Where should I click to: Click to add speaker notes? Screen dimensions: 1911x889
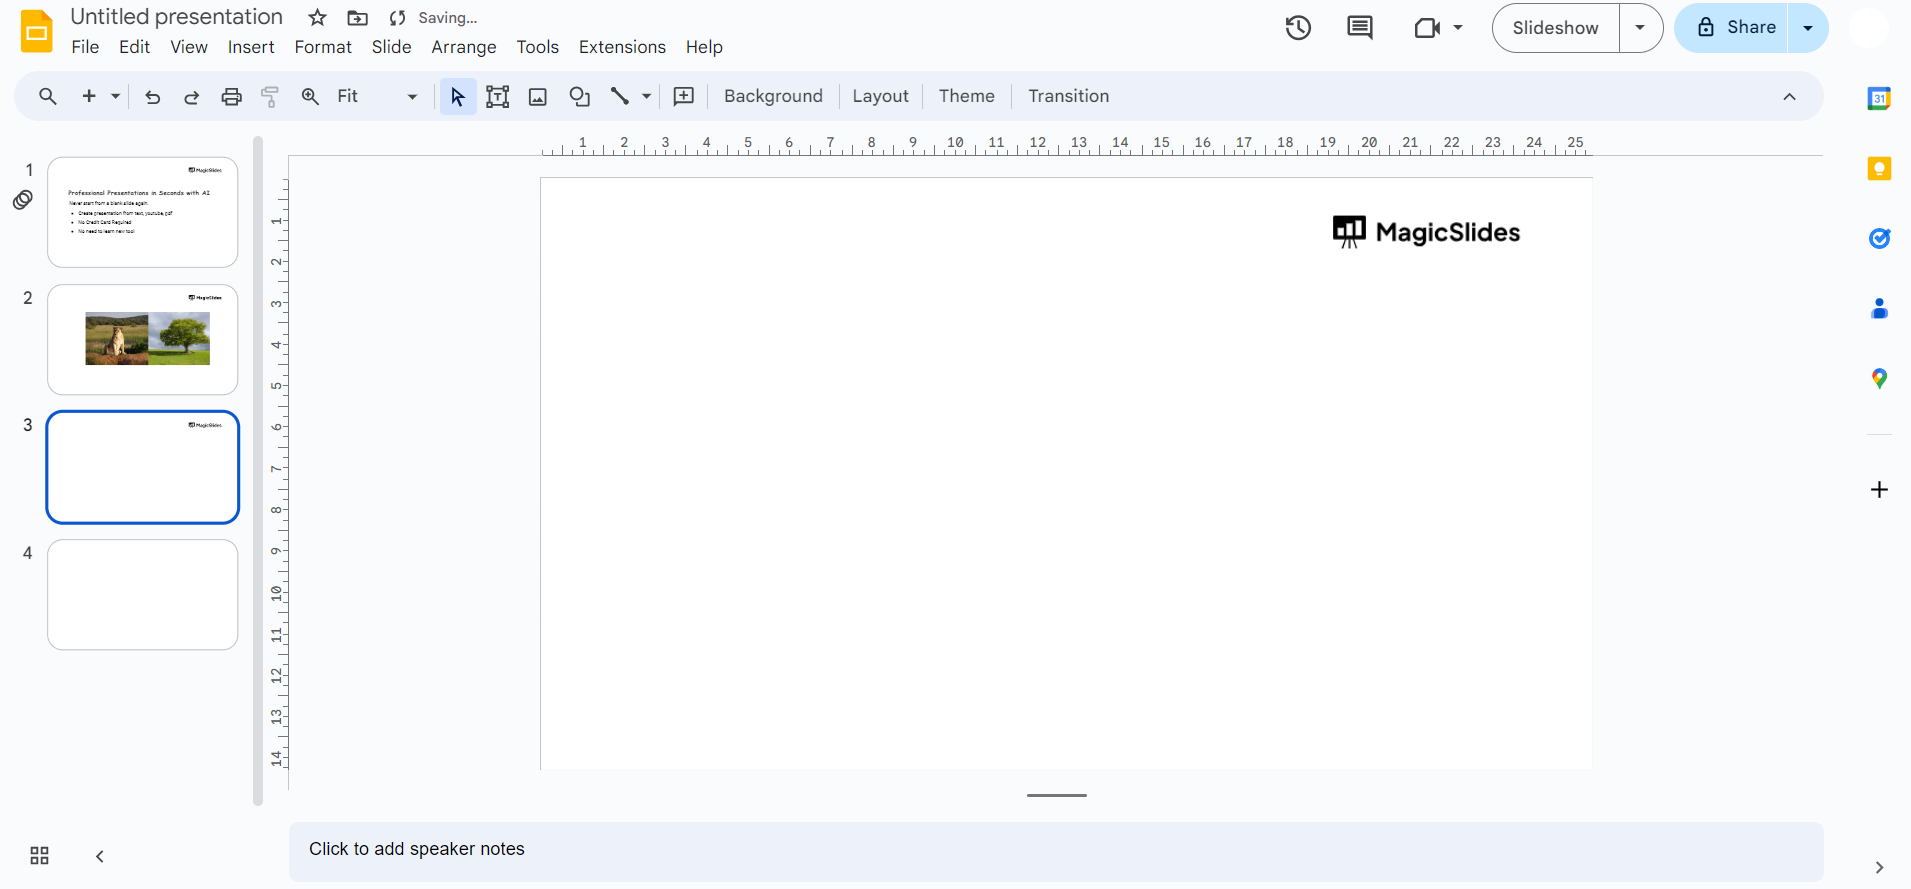coord(1056,852)
